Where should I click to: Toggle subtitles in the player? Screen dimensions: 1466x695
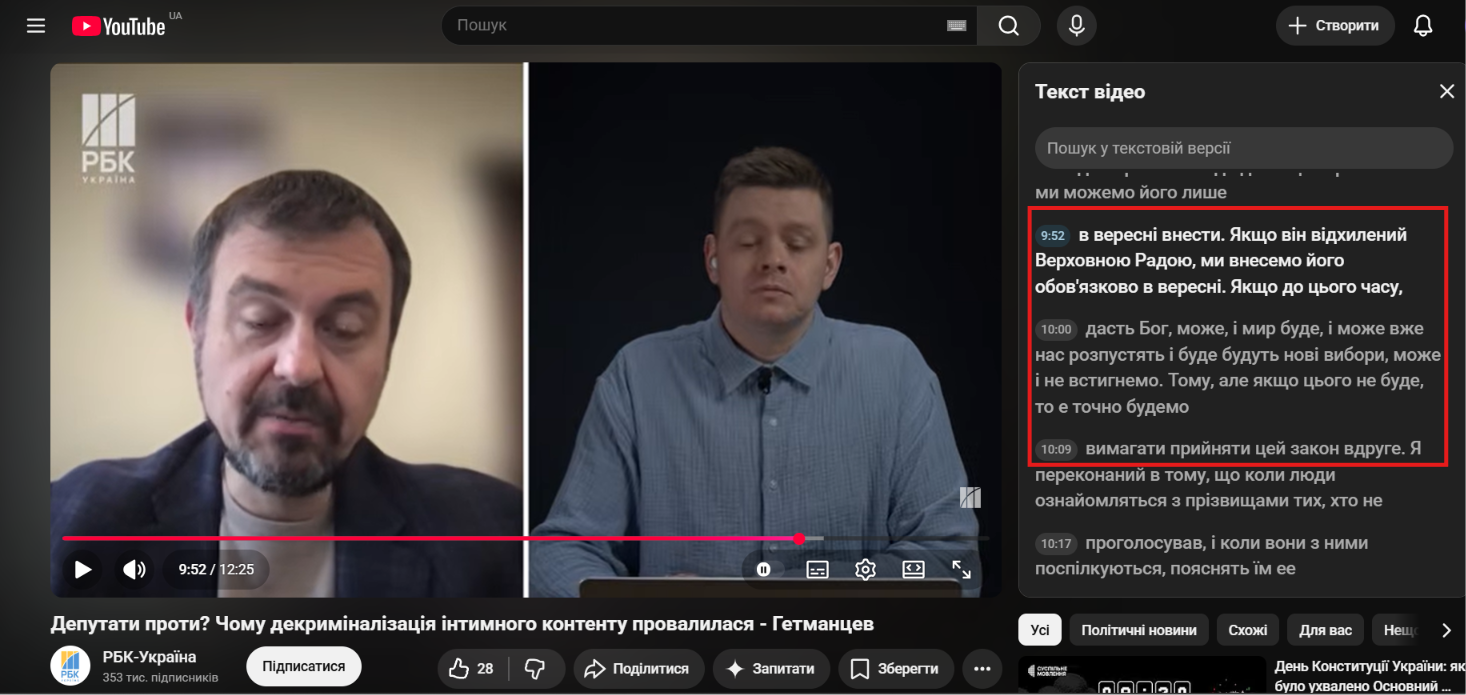(817, 569)
